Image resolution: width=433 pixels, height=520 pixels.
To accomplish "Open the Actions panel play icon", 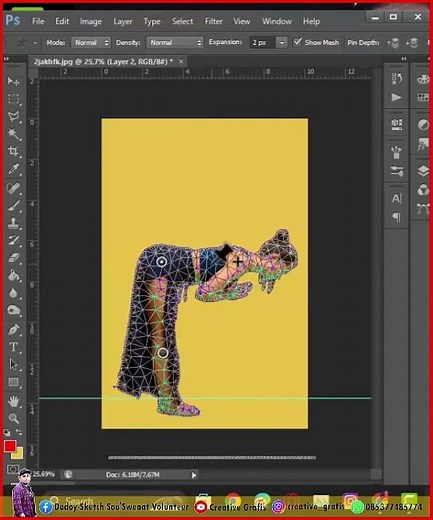I will (x=396, y=97).
